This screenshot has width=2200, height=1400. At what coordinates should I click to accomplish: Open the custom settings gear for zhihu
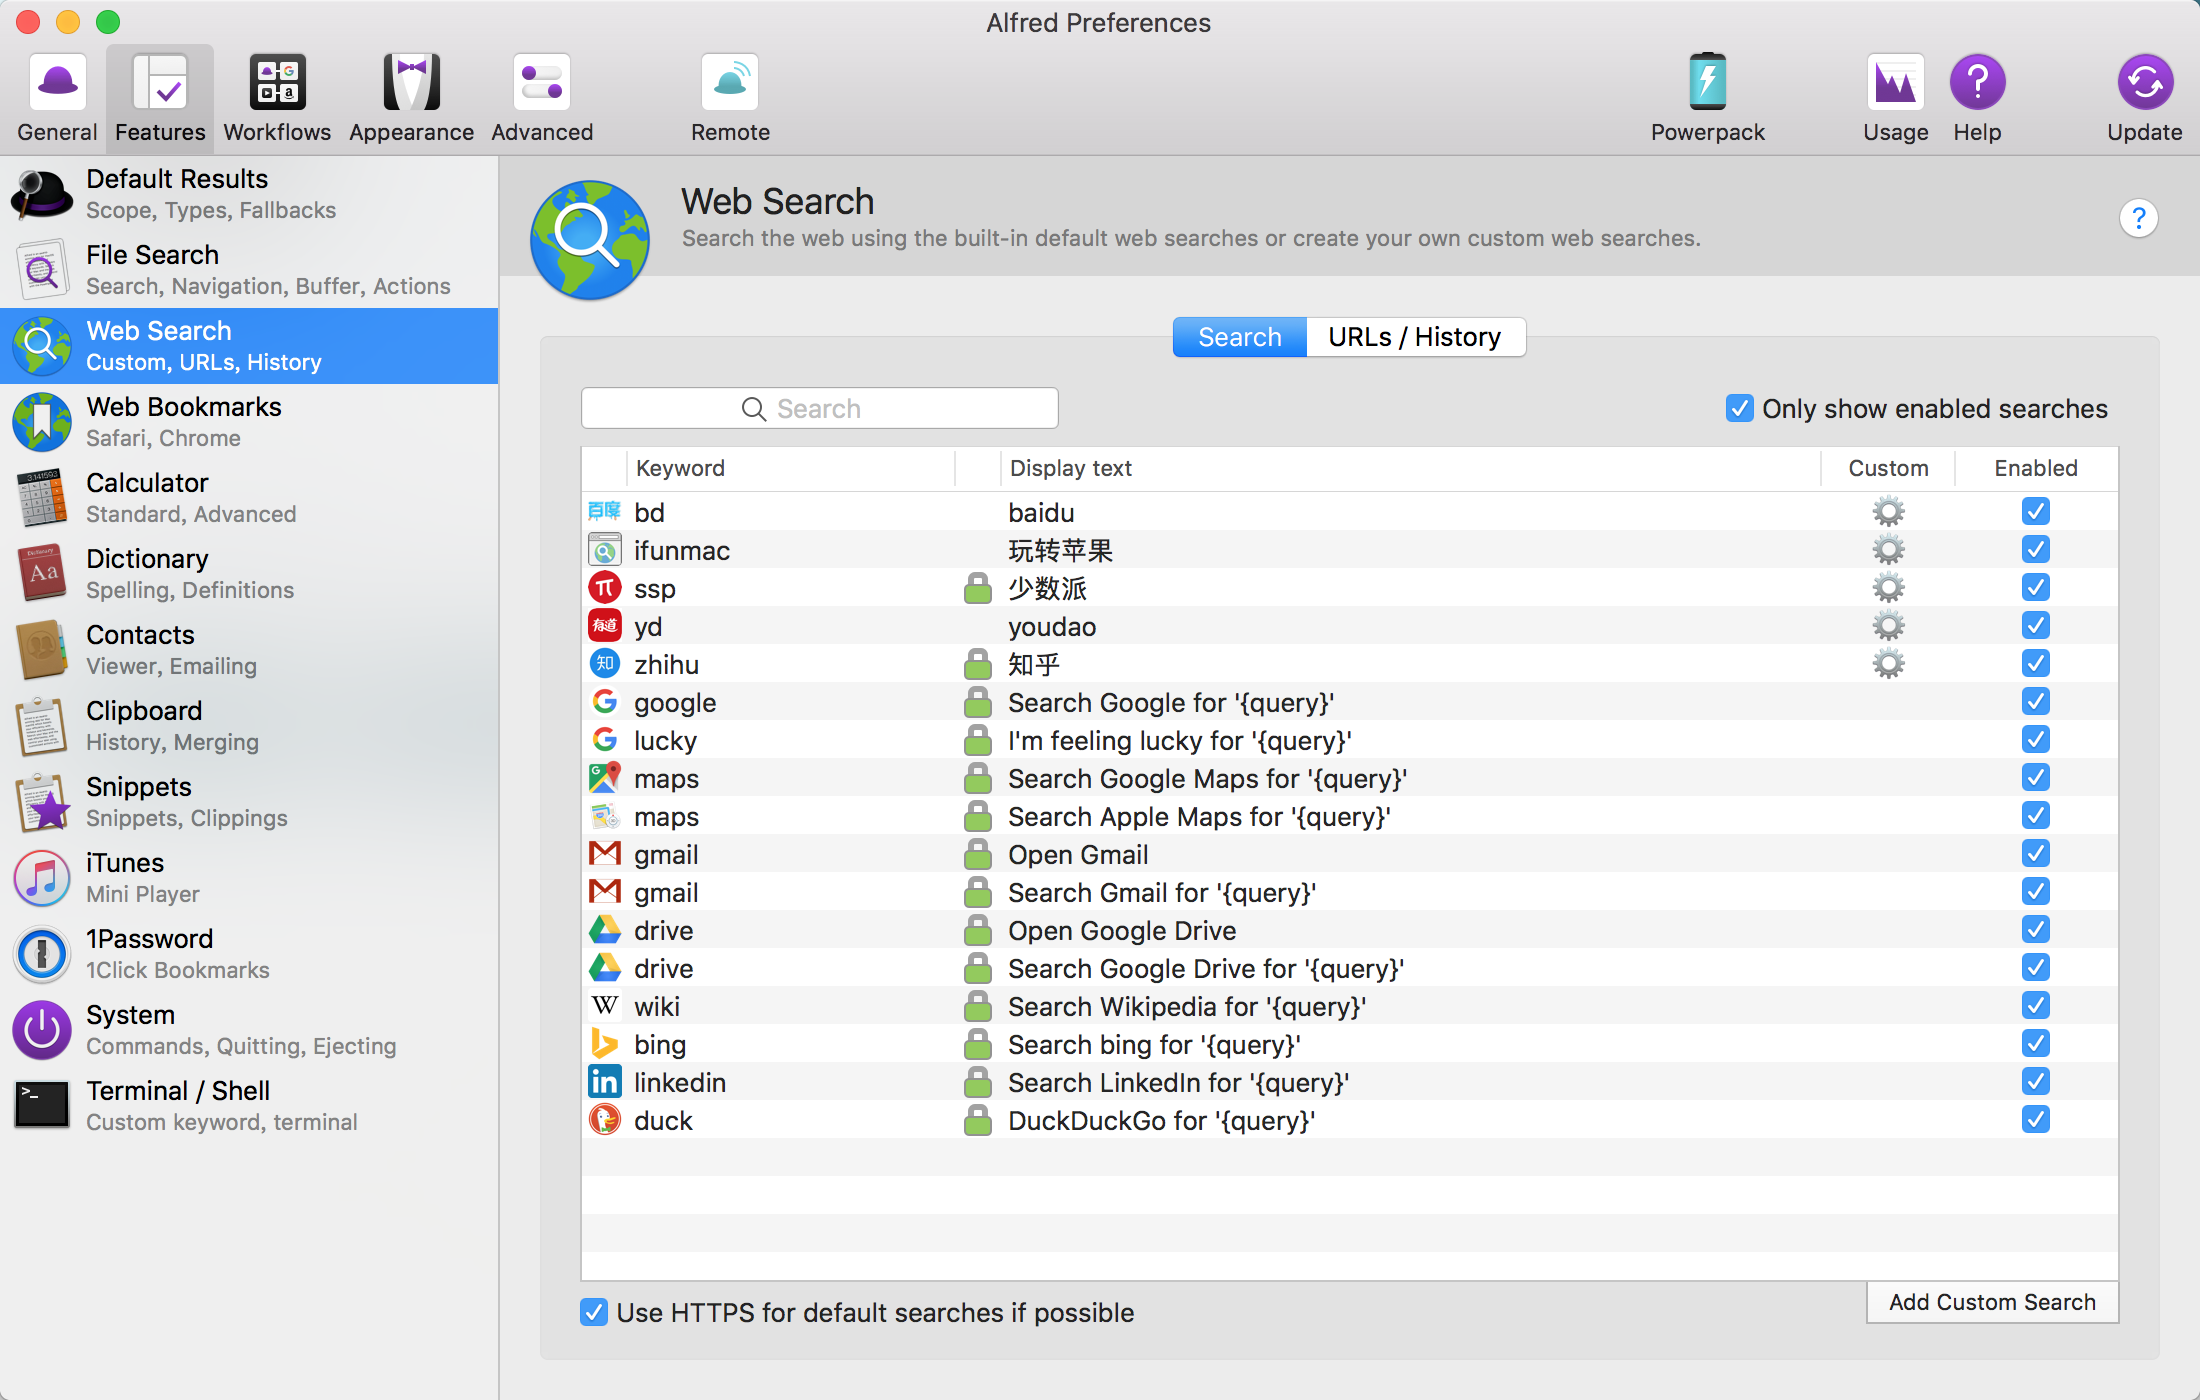pos(1888,664)
